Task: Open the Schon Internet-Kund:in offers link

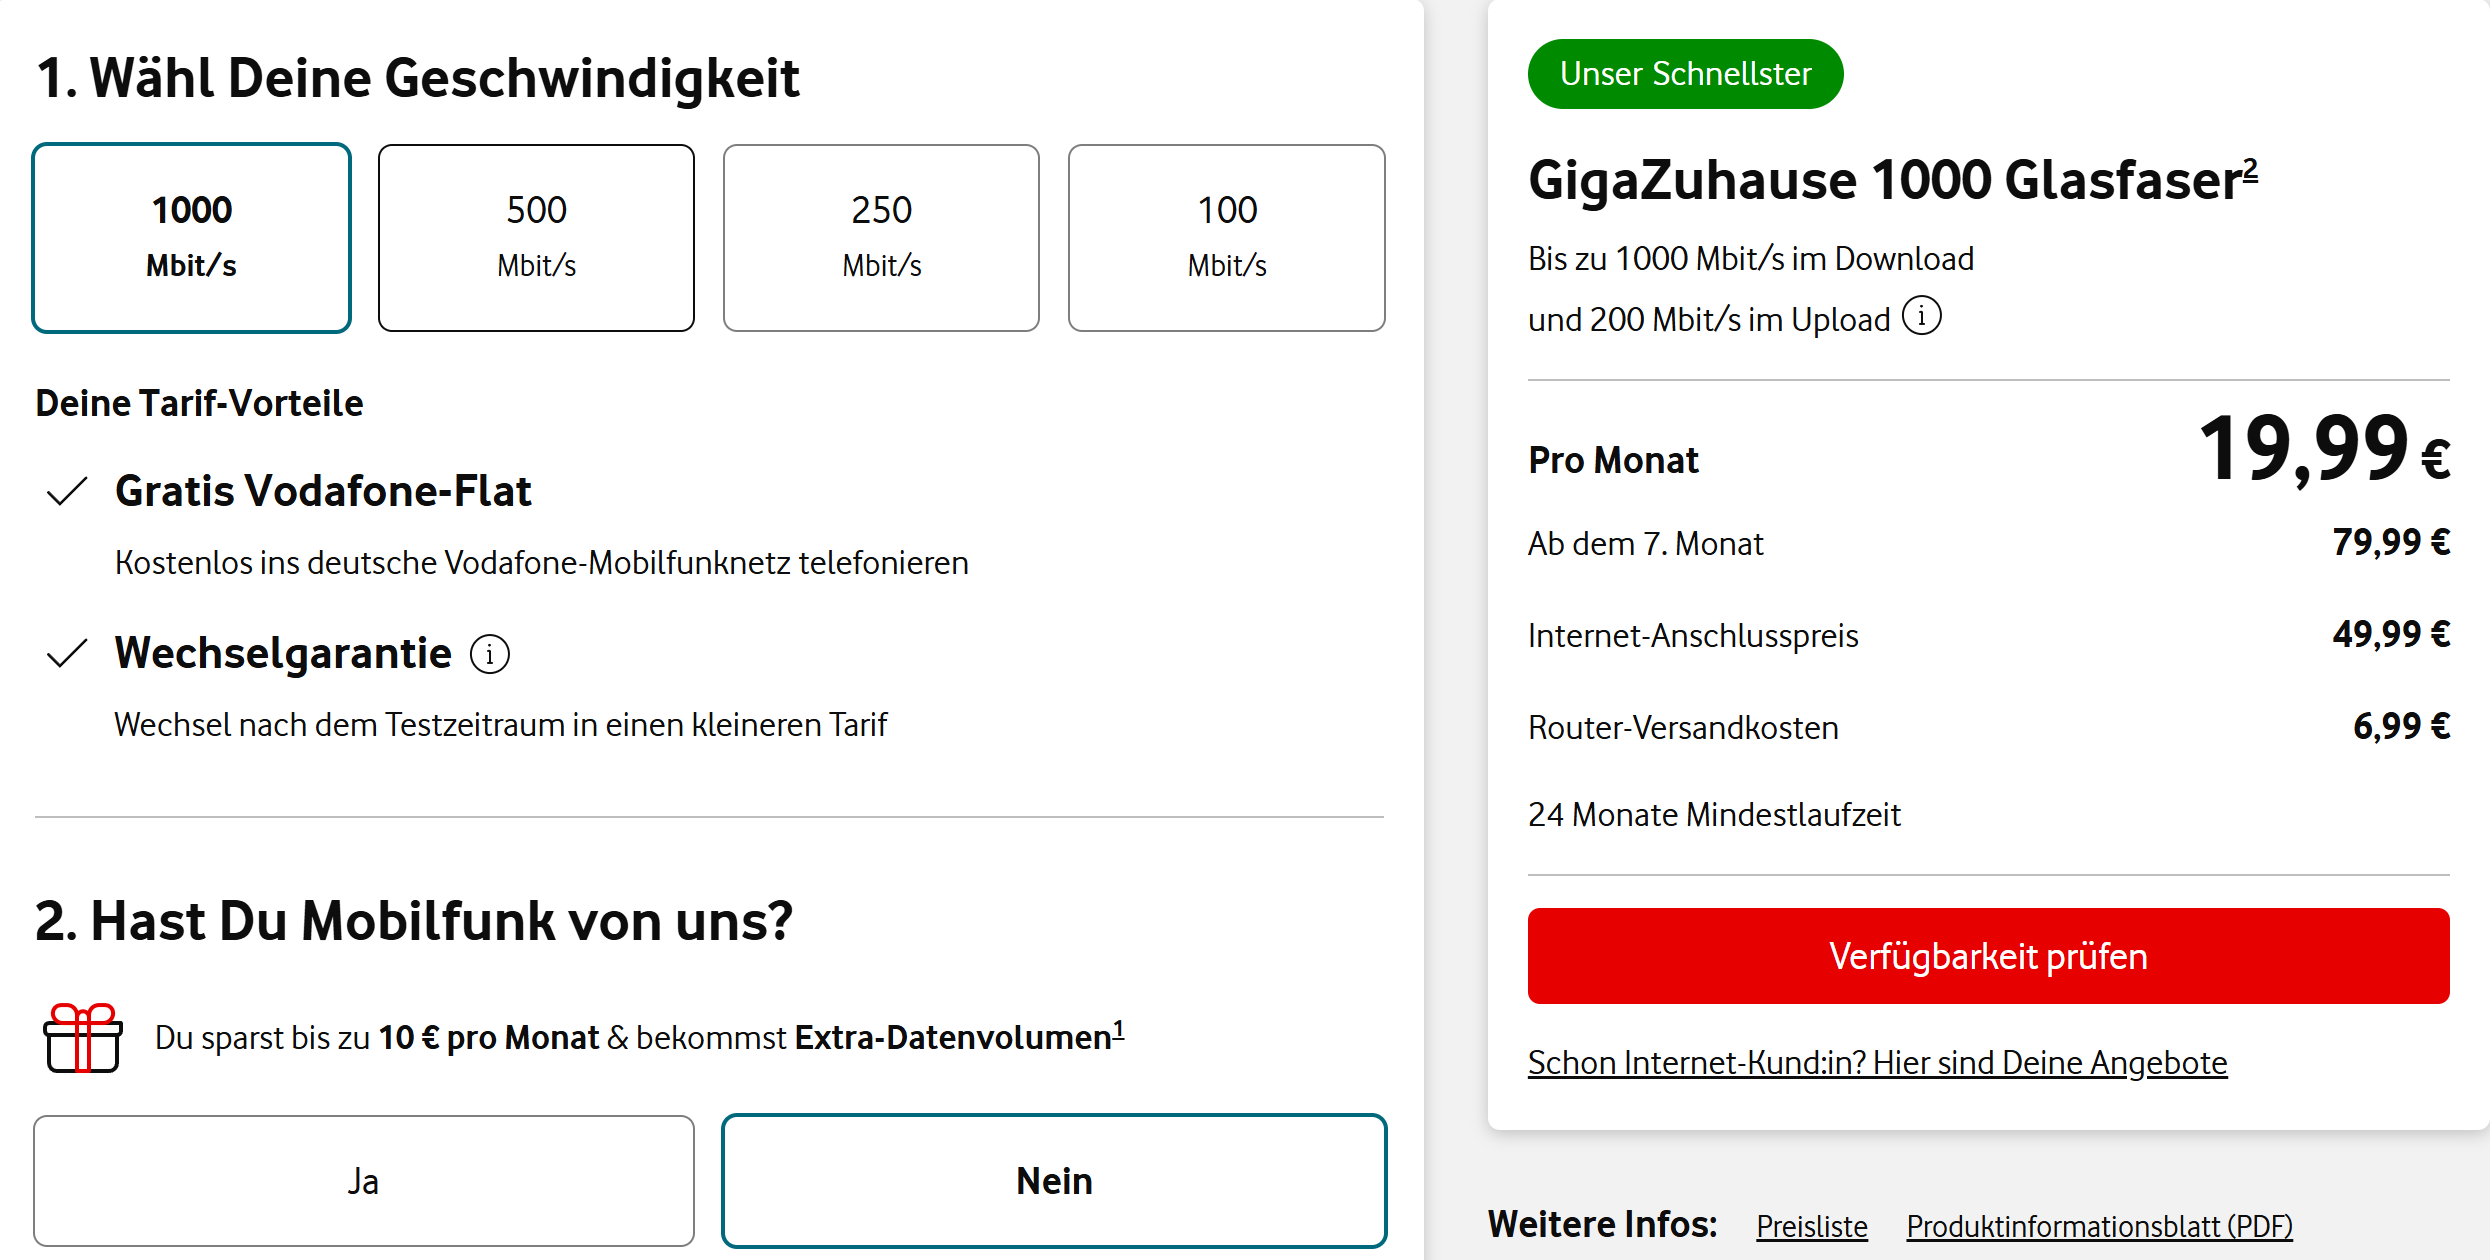Action: [x=1877, y=1062]
